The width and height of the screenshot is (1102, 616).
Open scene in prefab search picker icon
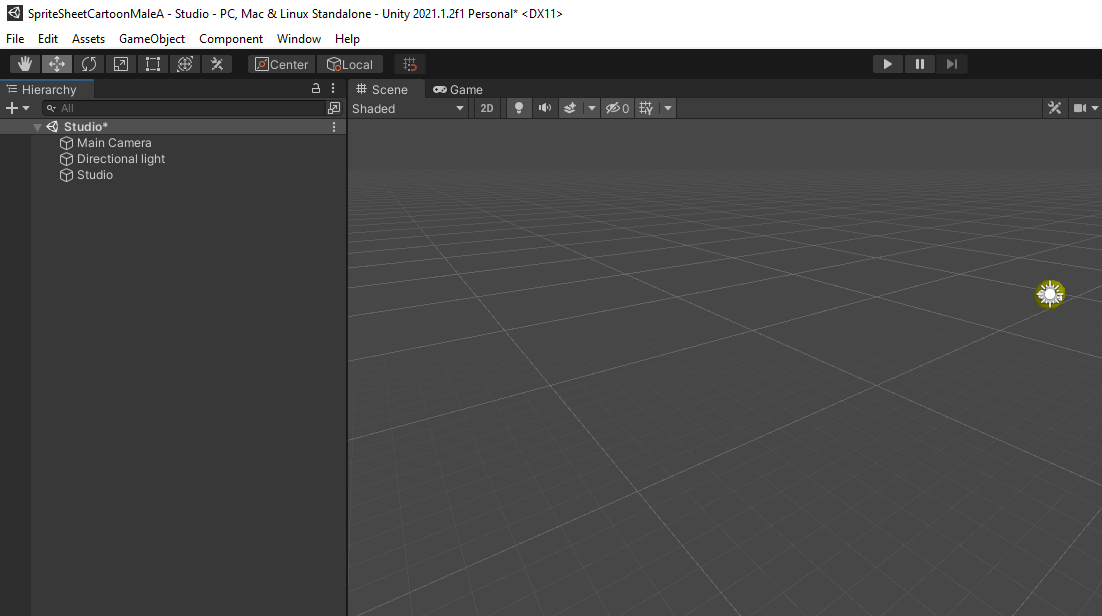point(334,108)
